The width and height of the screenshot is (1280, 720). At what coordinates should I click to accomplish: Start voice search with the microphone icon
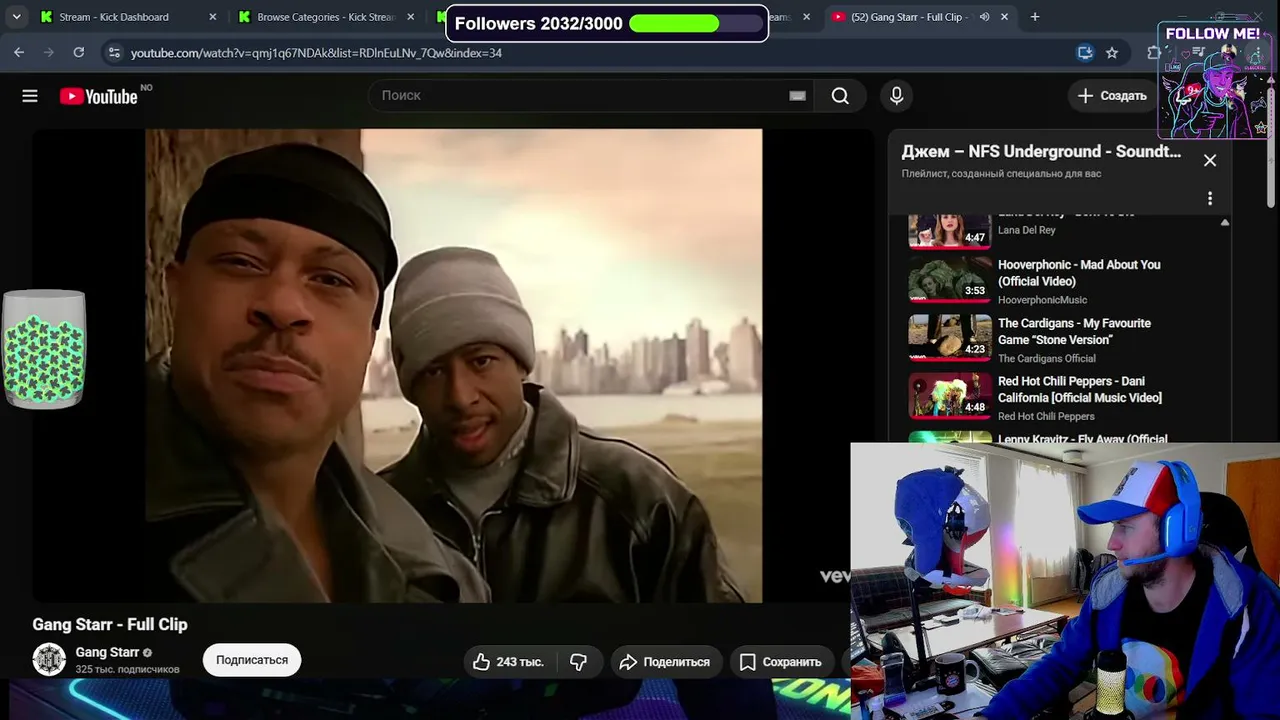[x=896, y=96]
